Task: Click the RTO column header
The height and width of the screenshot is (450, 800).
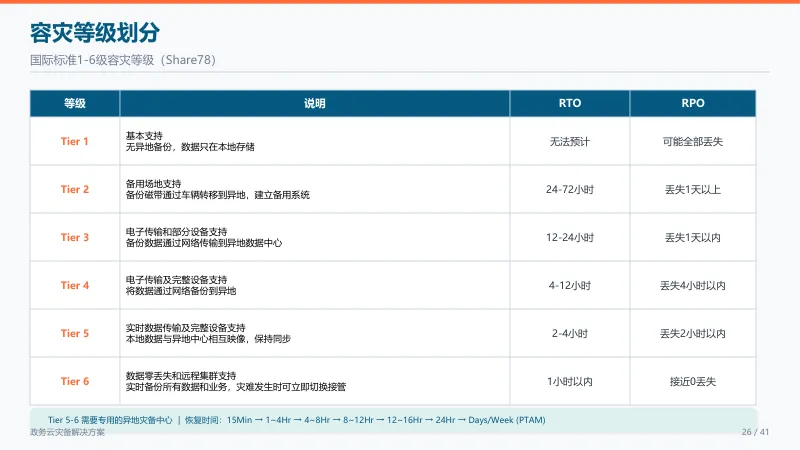Action: [x=570, y=104]
